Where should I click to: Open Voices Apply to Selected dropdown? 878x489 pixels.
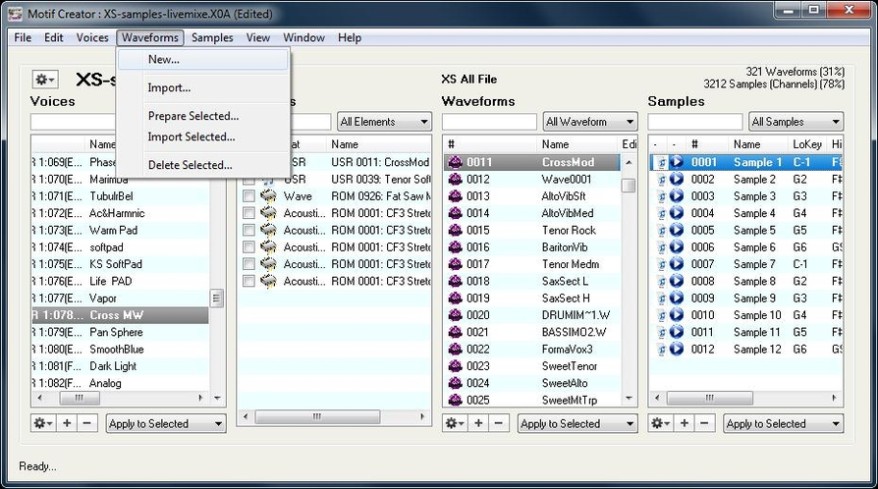(166, 423)
